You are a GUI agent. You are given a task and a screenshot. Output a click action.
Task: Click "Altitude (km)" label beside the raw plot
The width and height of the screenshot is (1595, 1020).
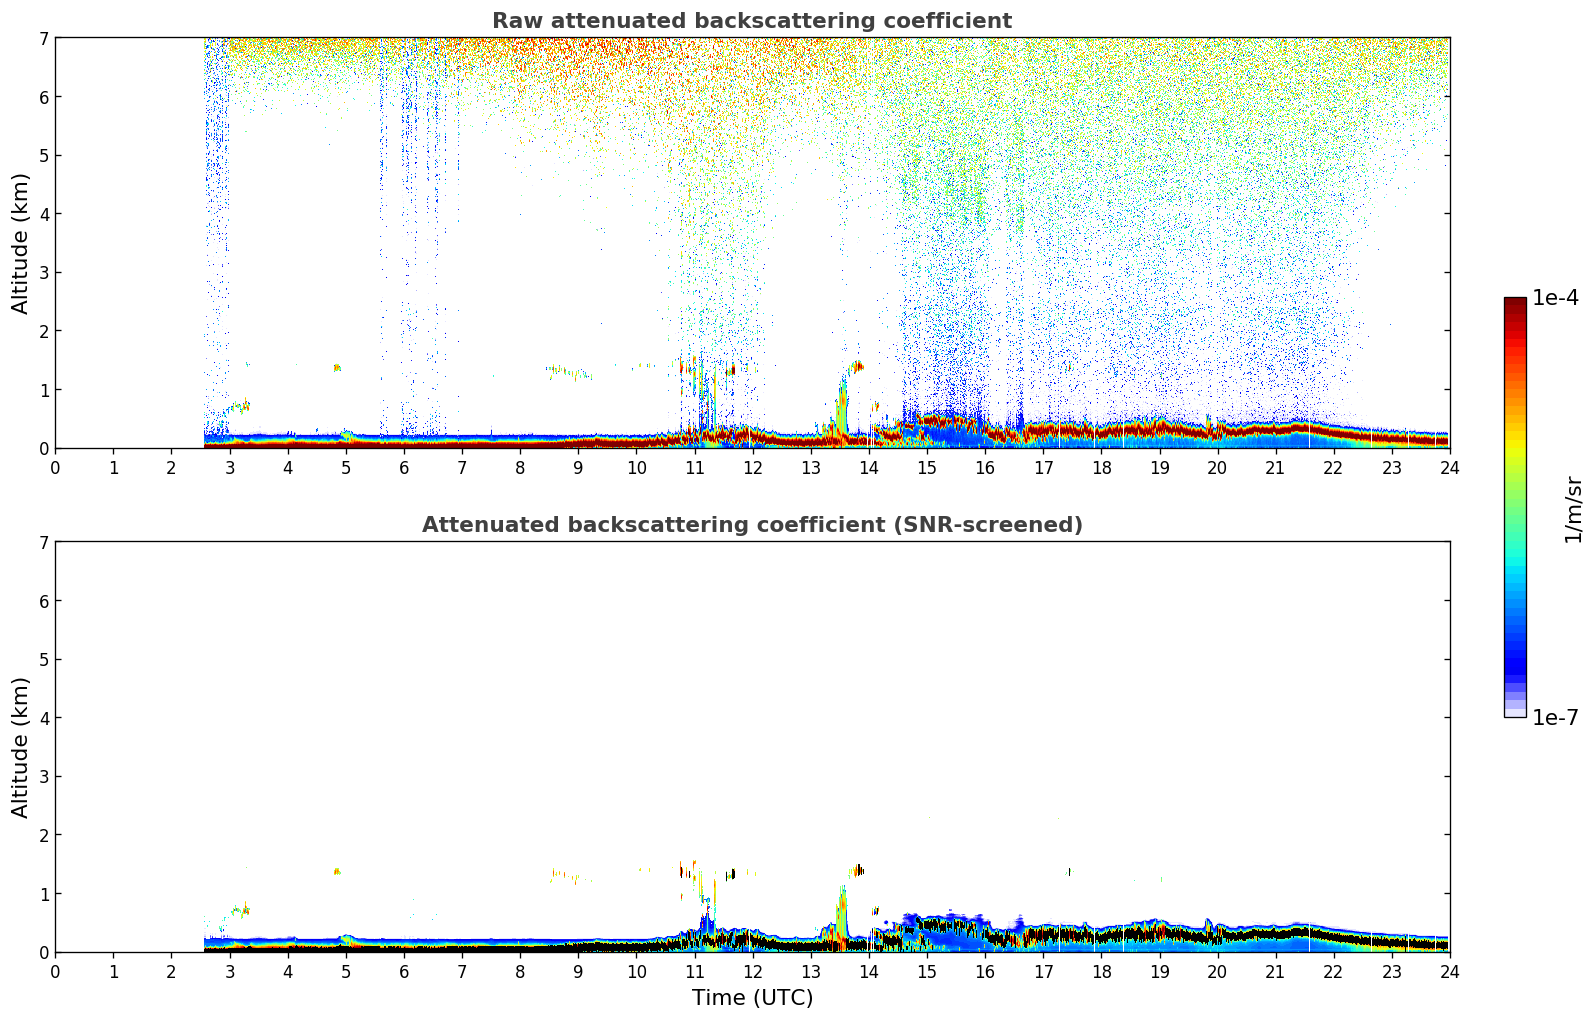point(21,243)
